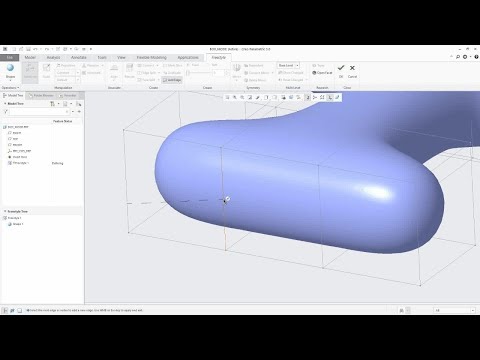Adjust the Crease hard-soft slider

pyautogui.click(x=199, y=73)
